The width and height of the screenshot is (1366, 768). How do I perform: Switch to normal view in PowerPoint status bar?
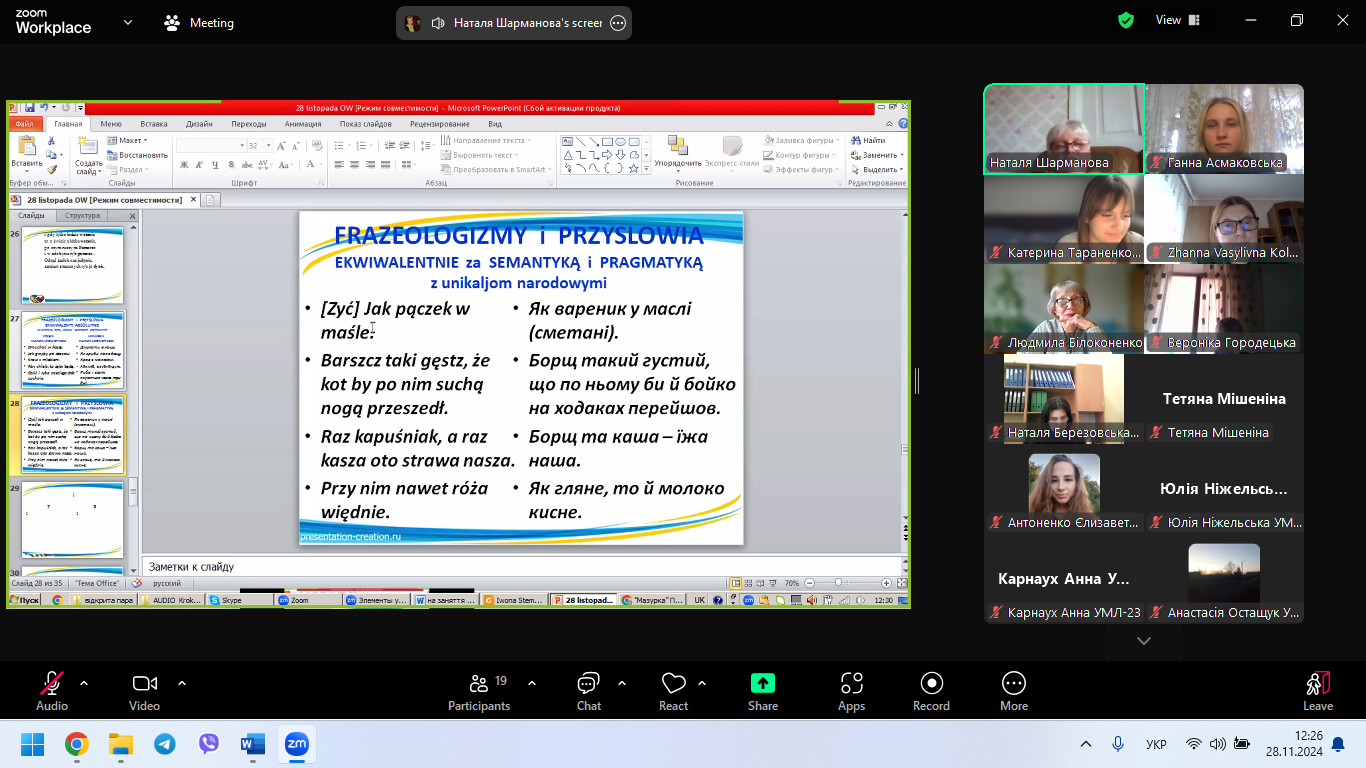coord(736,582)
